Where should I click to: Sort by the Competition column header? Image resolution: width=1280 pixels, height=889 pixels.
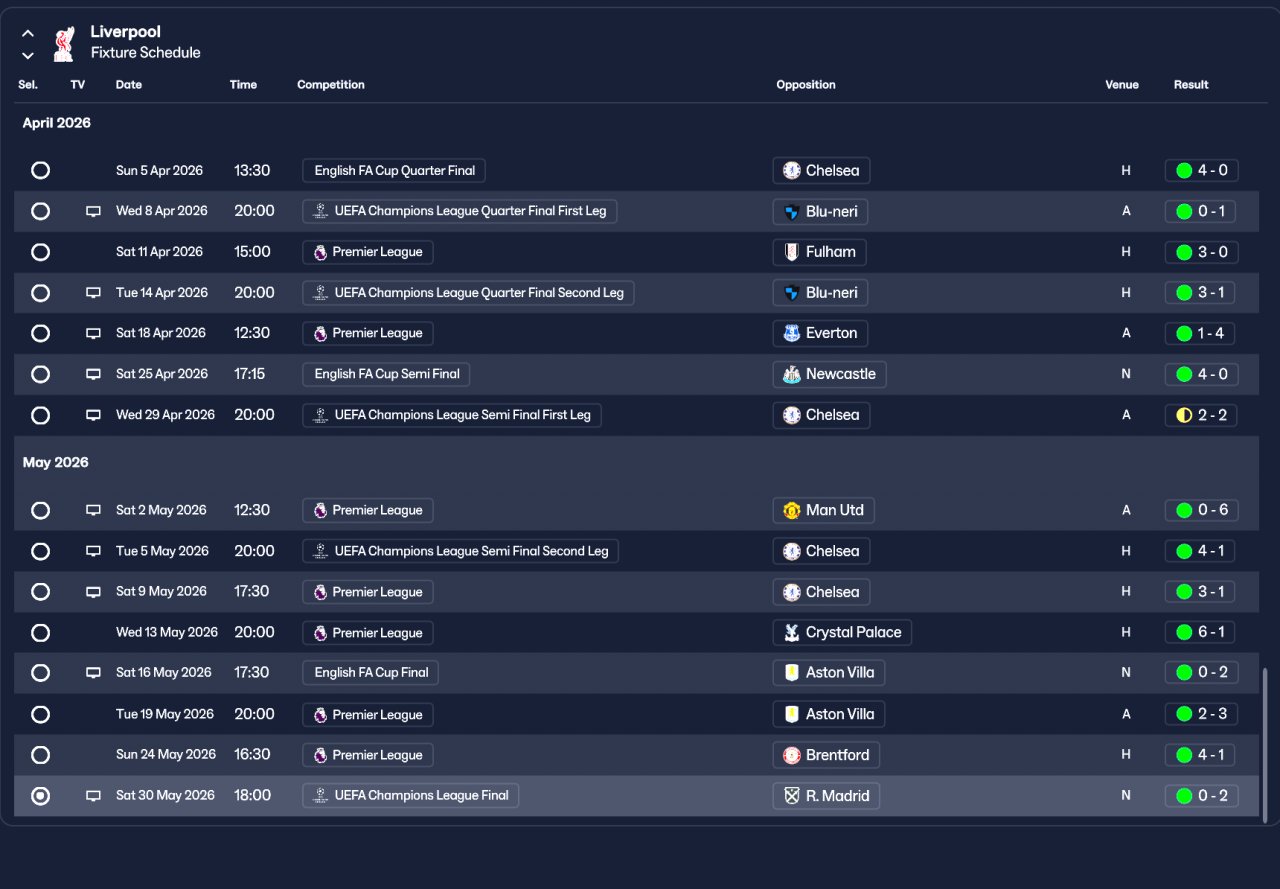coord(331,85)
